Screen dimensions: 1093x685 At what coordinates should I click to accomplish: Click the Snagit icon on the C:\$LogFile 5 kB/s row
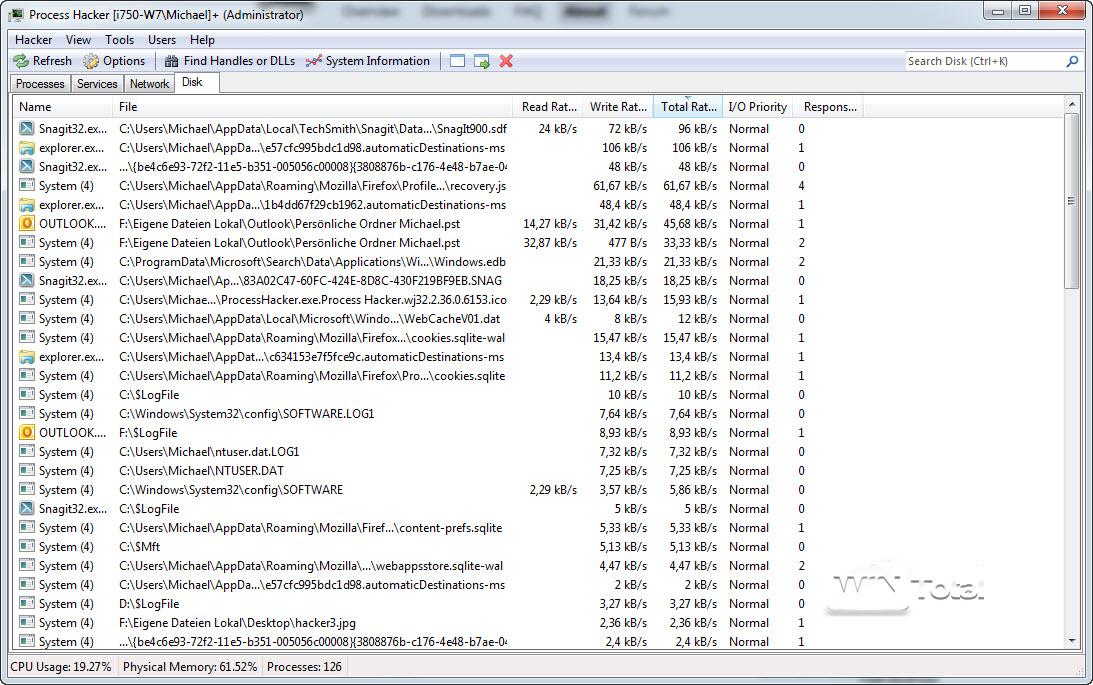point(26,509)
